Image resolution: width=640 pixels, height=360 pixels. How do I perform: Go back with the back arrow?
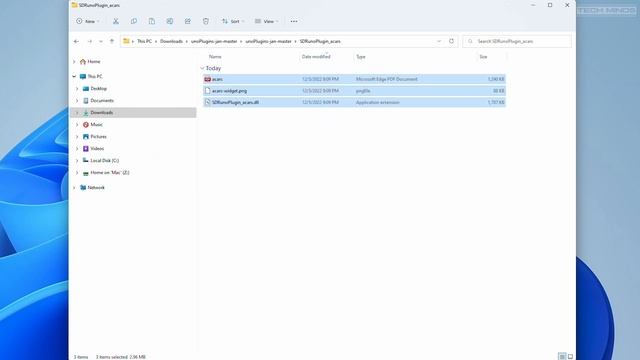tap(76, 41)
